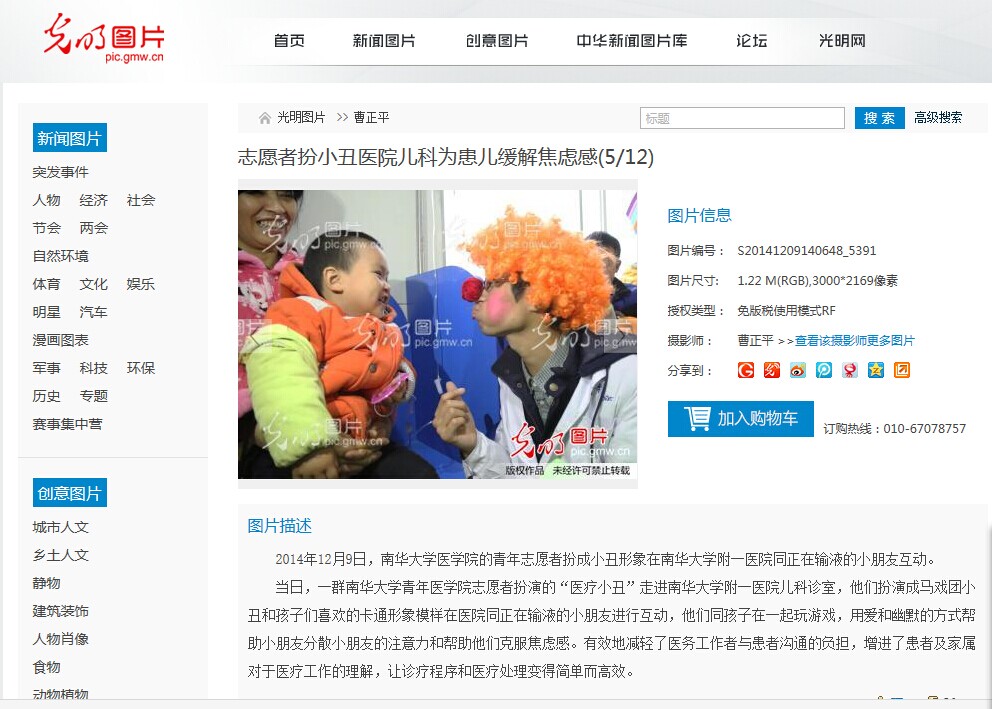Share via second red share icon
The width and height of the screenshot is (992, 709).
click(x=772, y=370)
